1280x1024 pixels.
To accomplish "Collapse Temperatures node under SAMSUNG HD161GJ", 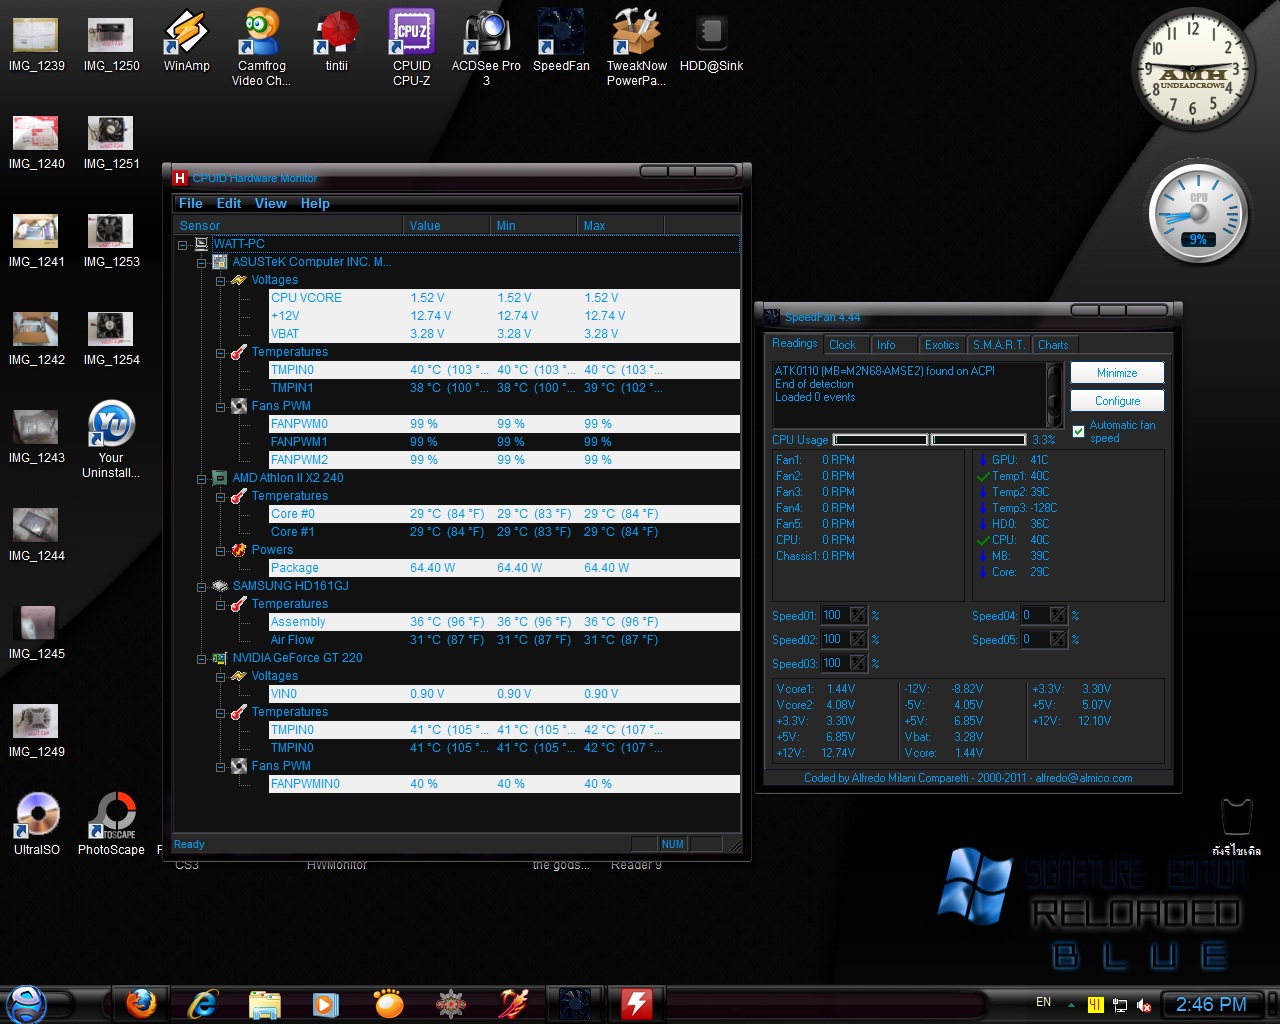I will pyautogui.click(x=220, y=604).
